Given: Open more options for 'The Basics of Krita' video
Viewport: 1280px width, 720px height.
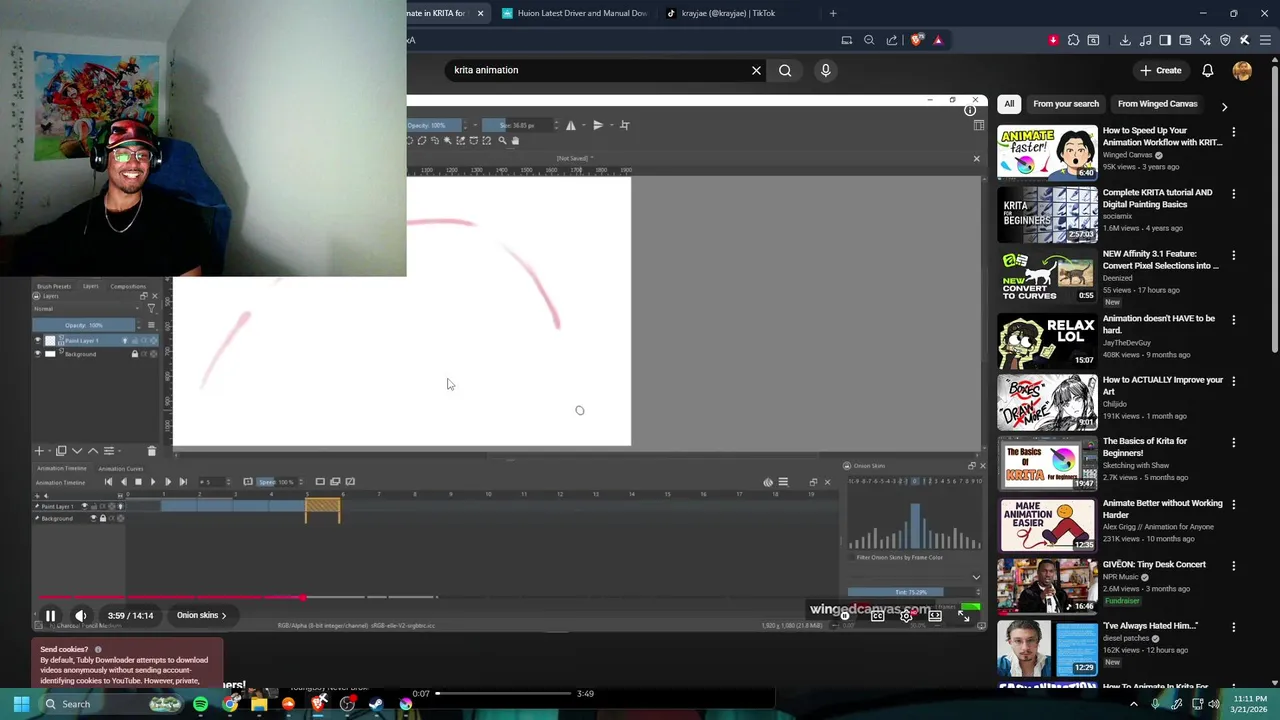Looking at the screenshot, I should tap(1233, 443).
